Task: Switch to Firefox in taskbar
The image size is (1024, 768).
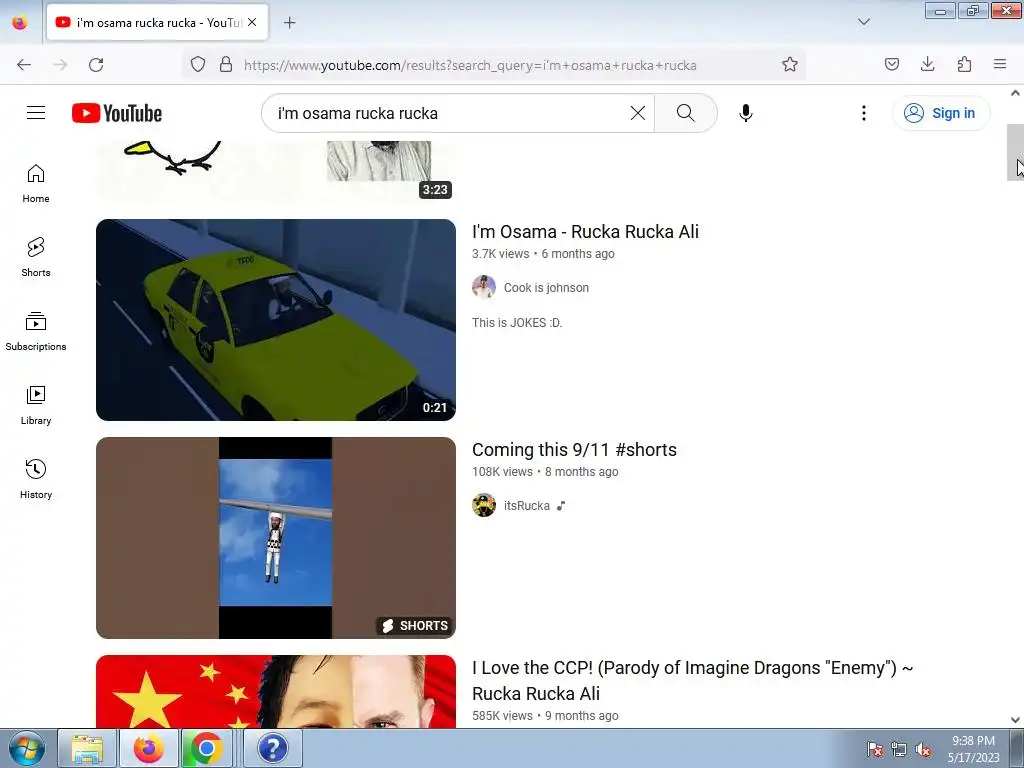Action: (148, 748)
